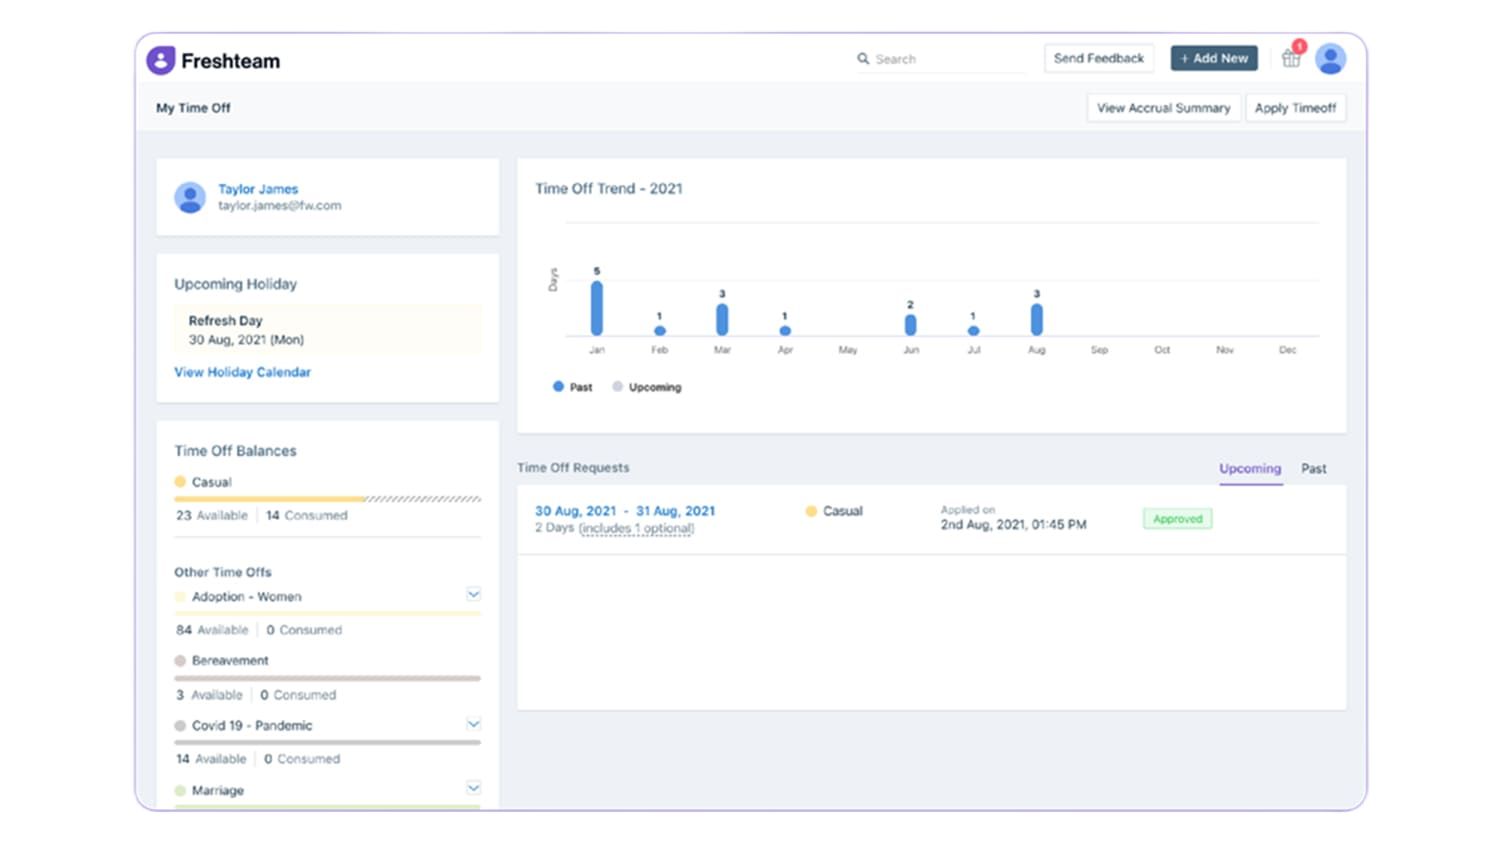This screenshot has height=844, width=1500.
Task: Click the Bereavement balance bar
Action: (x=327, y=678)
